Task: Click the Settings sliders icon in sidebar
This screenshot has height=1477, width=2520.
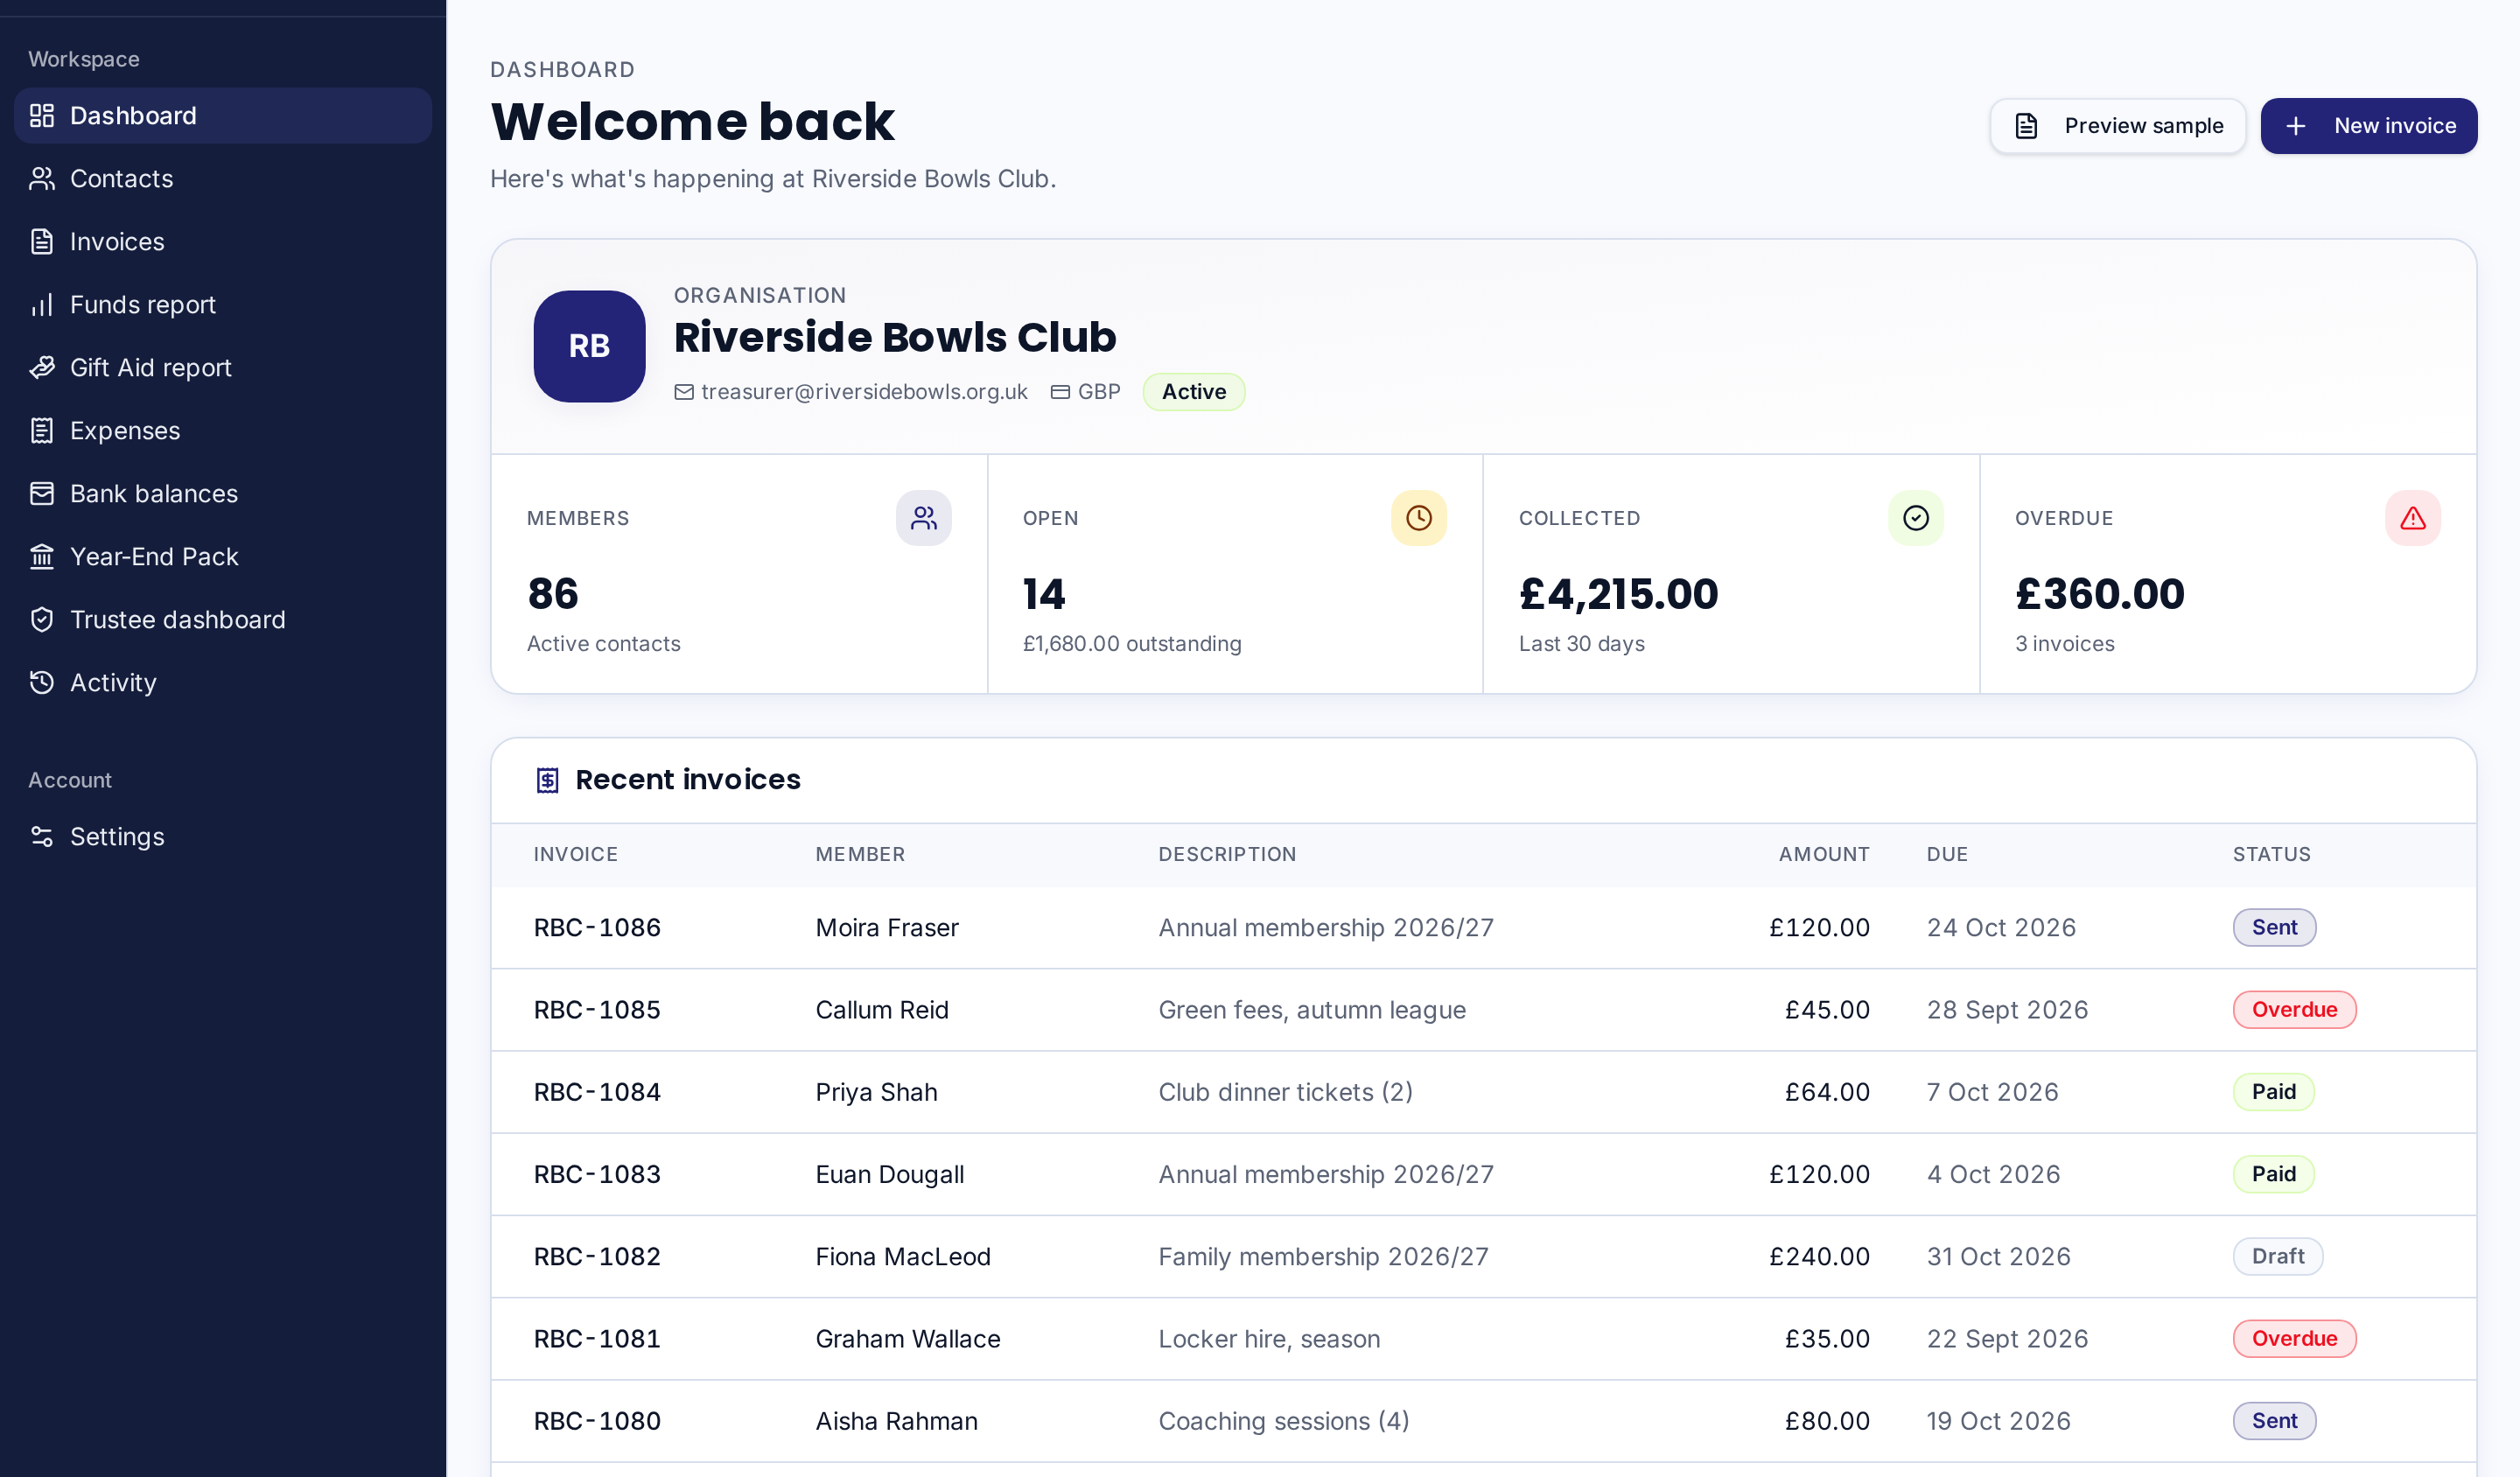Action: pos(42,837)
